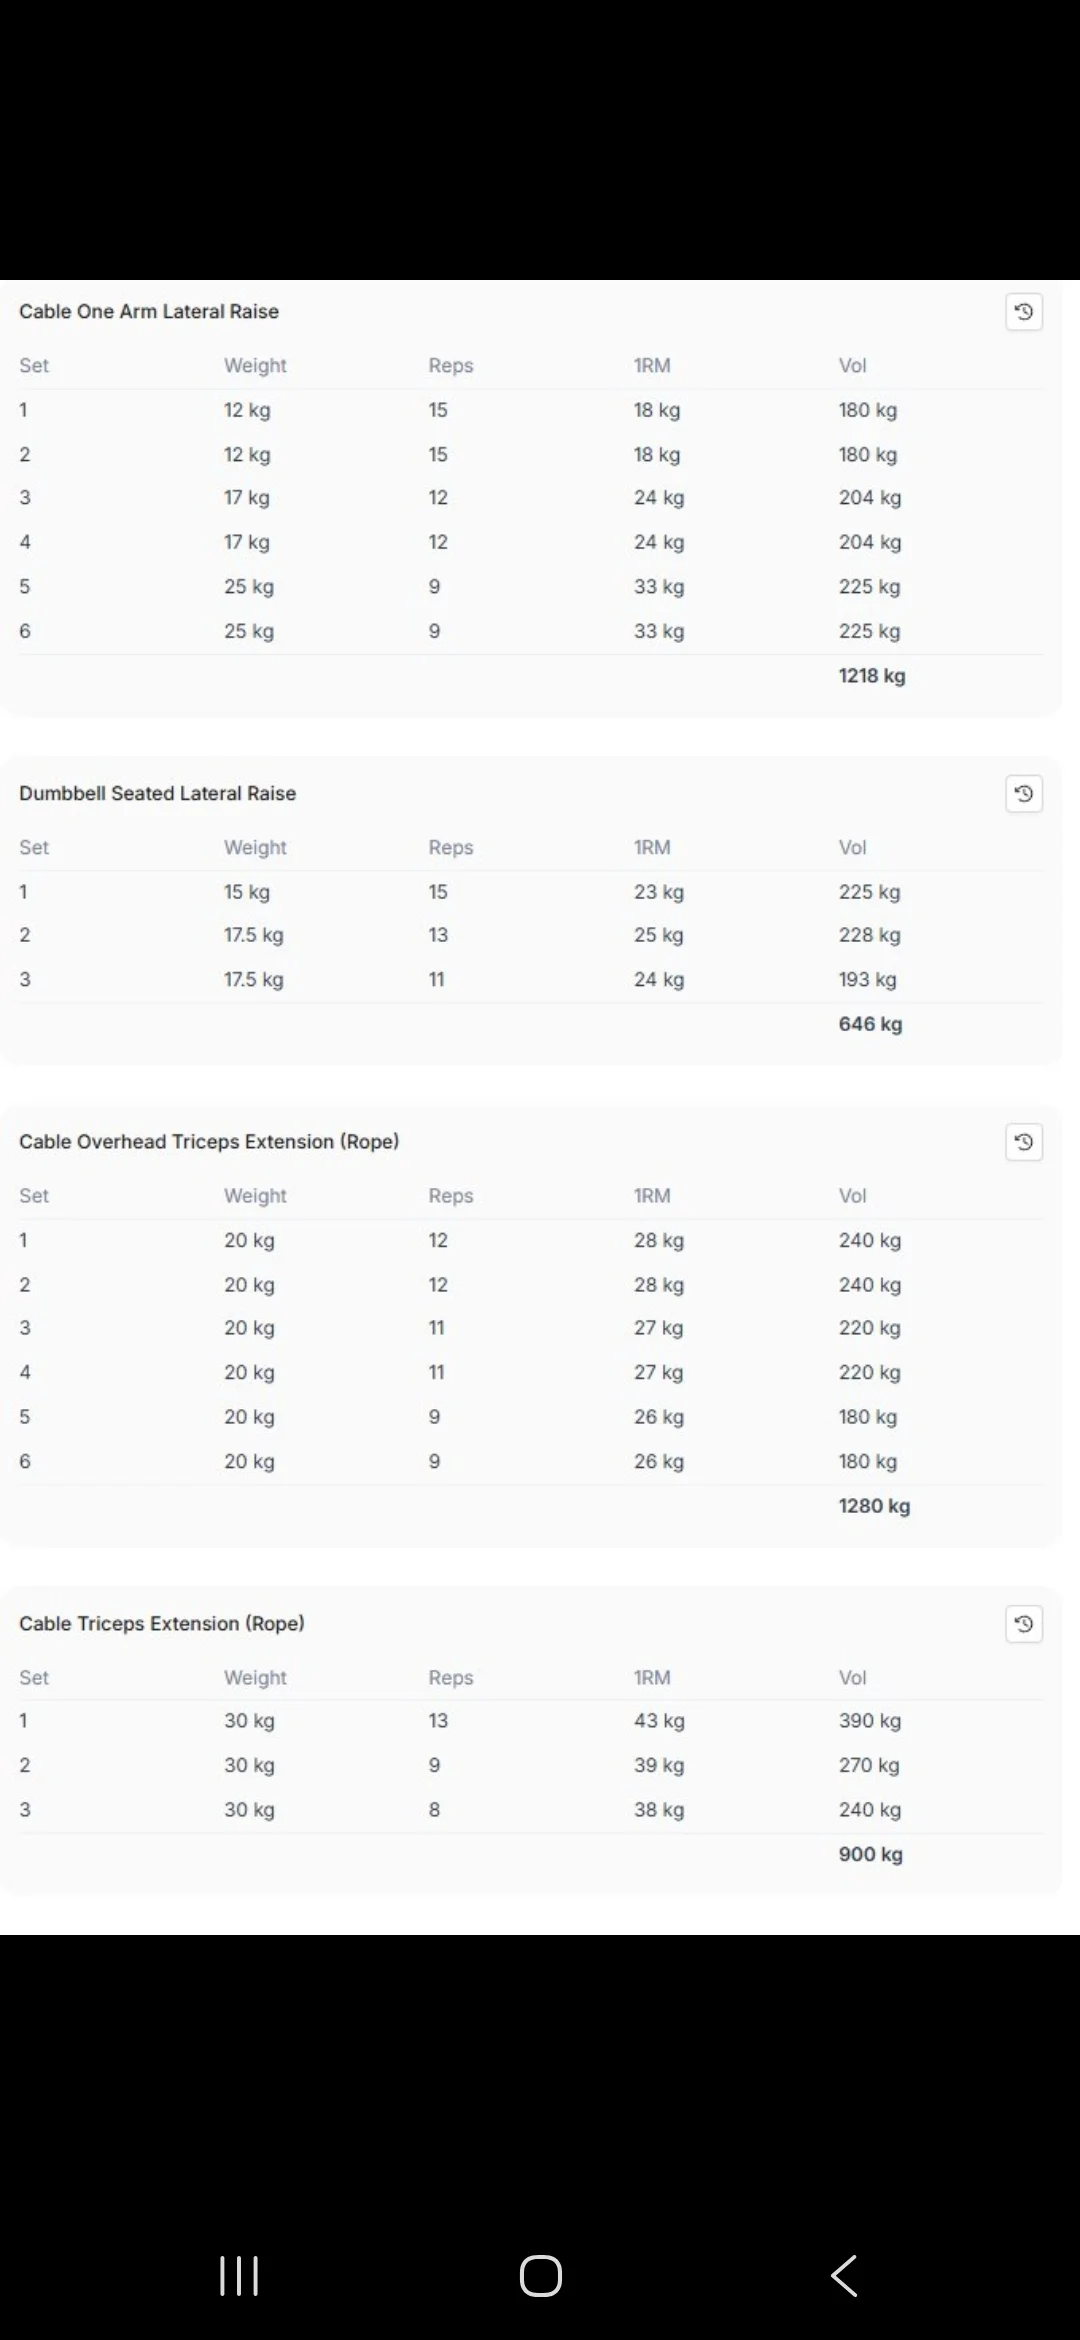The image size is (1080, 2340).
Task: Select the 43 kg 1RM value
Action: click(x=659, y=1720)
